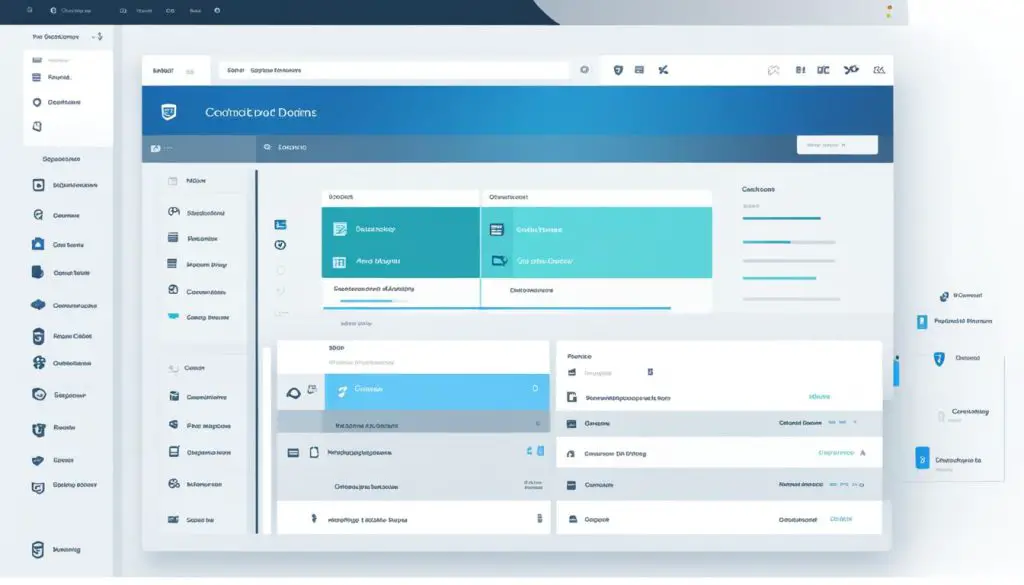The image size is (1024, 585).
Task: Click the grid table icon in the lower-left teal tile
Action: (339, 261)
